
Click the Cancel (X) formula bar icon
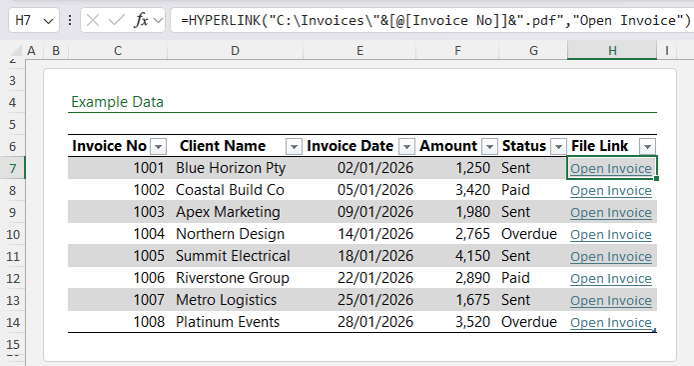[93, 20]
